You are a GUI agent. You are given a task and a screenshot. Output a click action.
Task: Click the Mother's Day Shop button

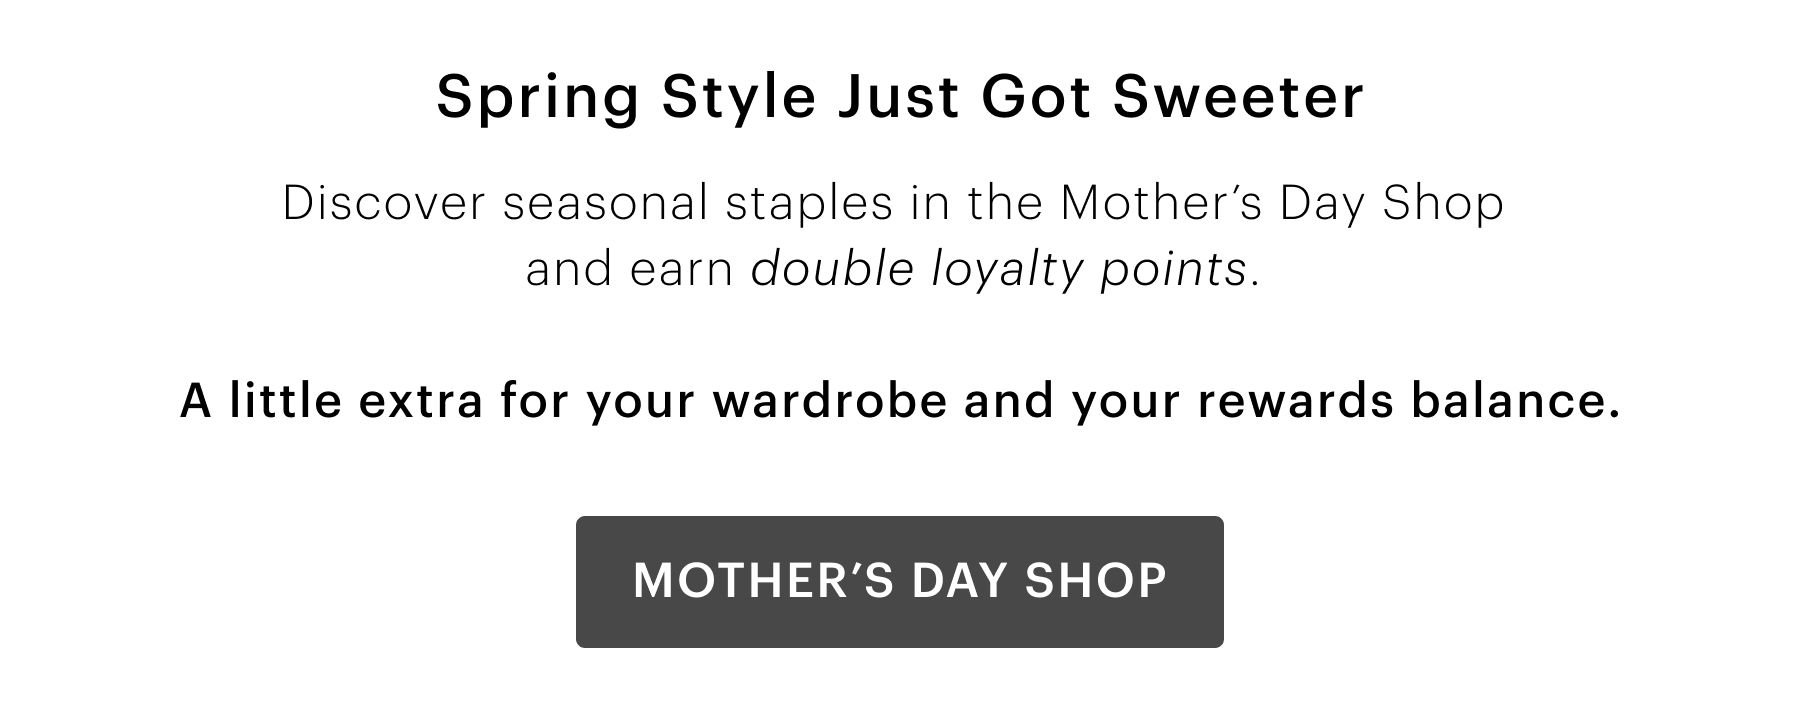(899, 581)
